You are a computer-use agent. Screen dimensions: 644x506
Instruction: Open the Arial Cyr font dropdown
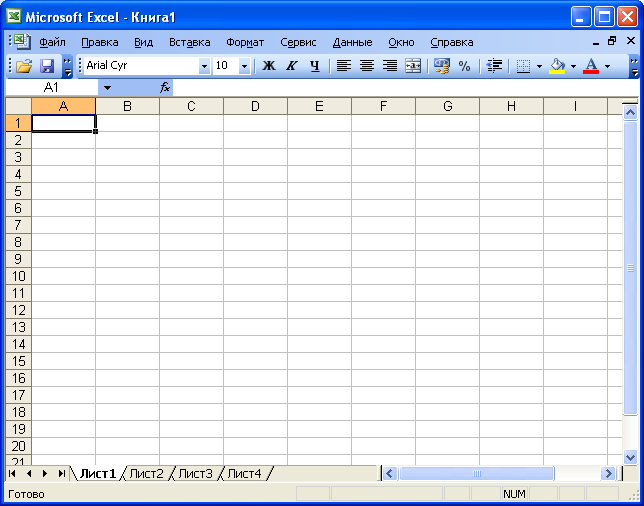(204, 66)
